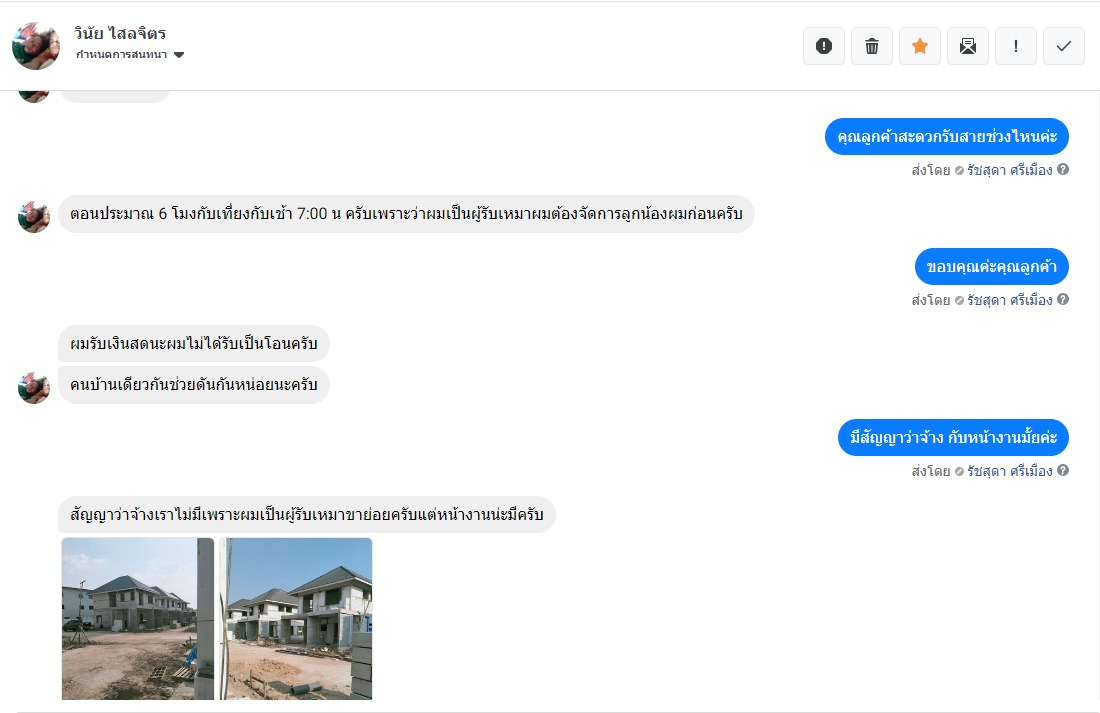Click sender name รัชสุดา under คุณลูกค้าสะดวกรับสาย message
This screenshot has width=1100, height=713.
pyautogui.click(x=1010, y=170)
